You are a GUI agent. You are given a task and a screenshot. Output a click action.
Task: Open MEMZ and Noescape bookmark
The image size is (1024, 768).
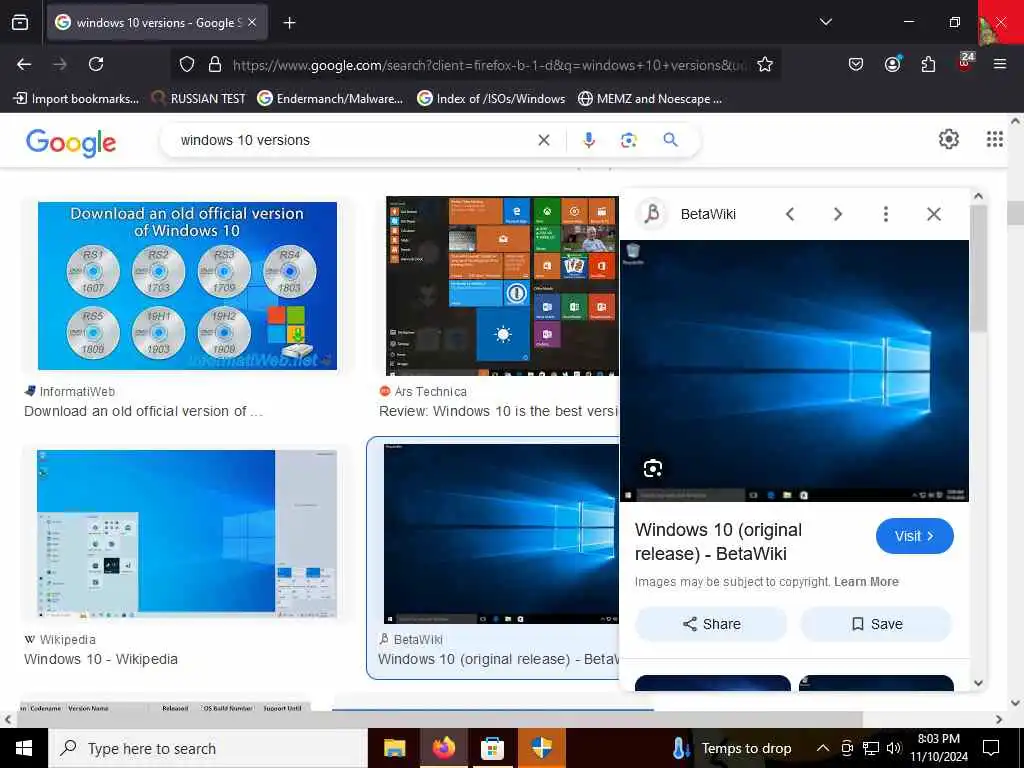pyautogui.click(x=650, y=99)
